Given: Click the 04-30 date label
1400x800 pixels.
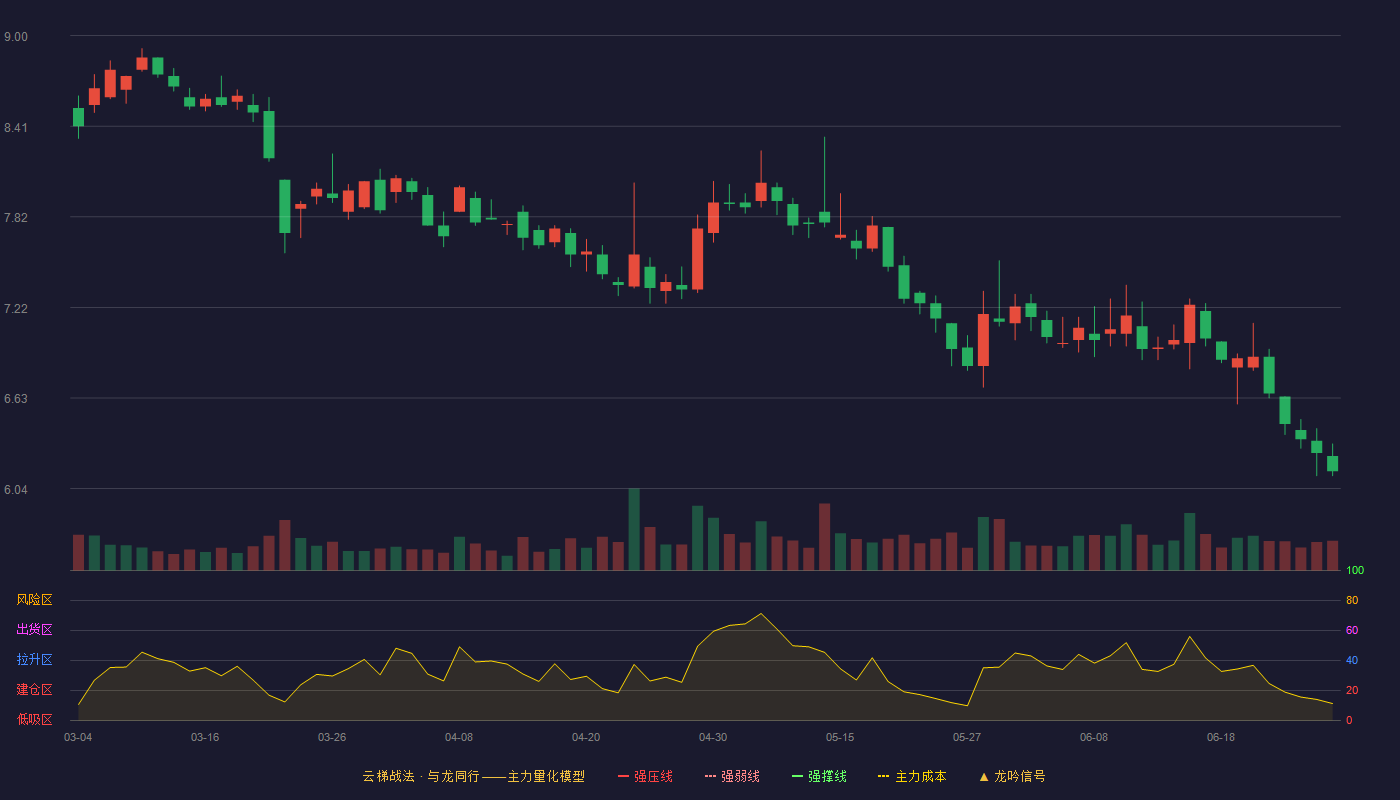Looking at the screenshot, I should 713,737.
